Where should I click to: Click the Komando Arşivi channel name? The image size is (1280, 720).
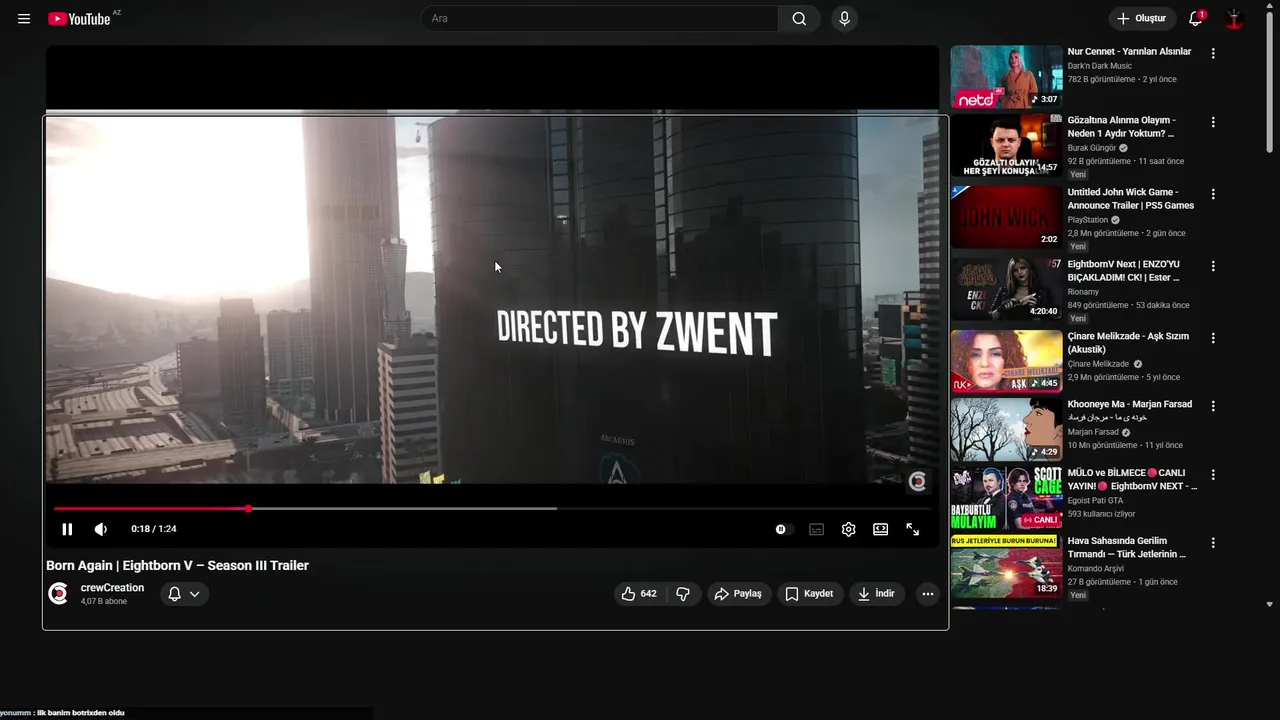coord(1096,568)
